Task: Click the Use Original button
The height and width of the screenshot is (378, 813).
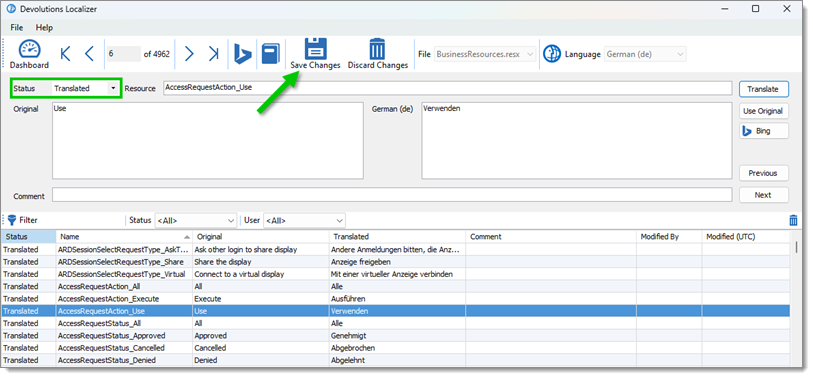Action: pos(763,111)
